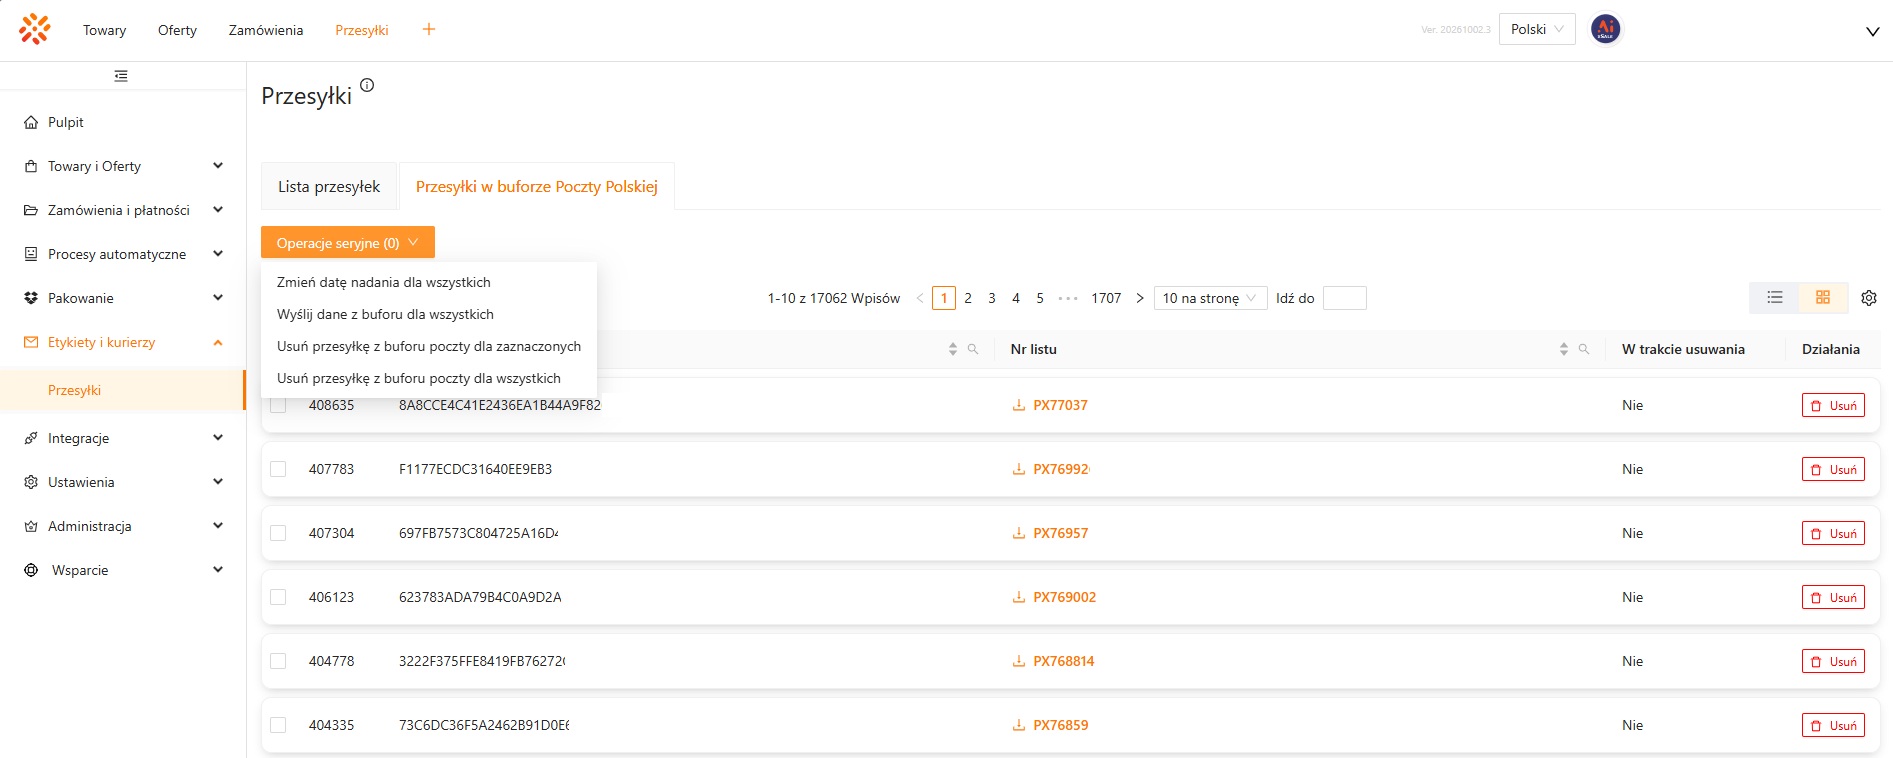Switch to grid card view icon
This screenshot has height=758, width=1893.
click(1823, 298)
